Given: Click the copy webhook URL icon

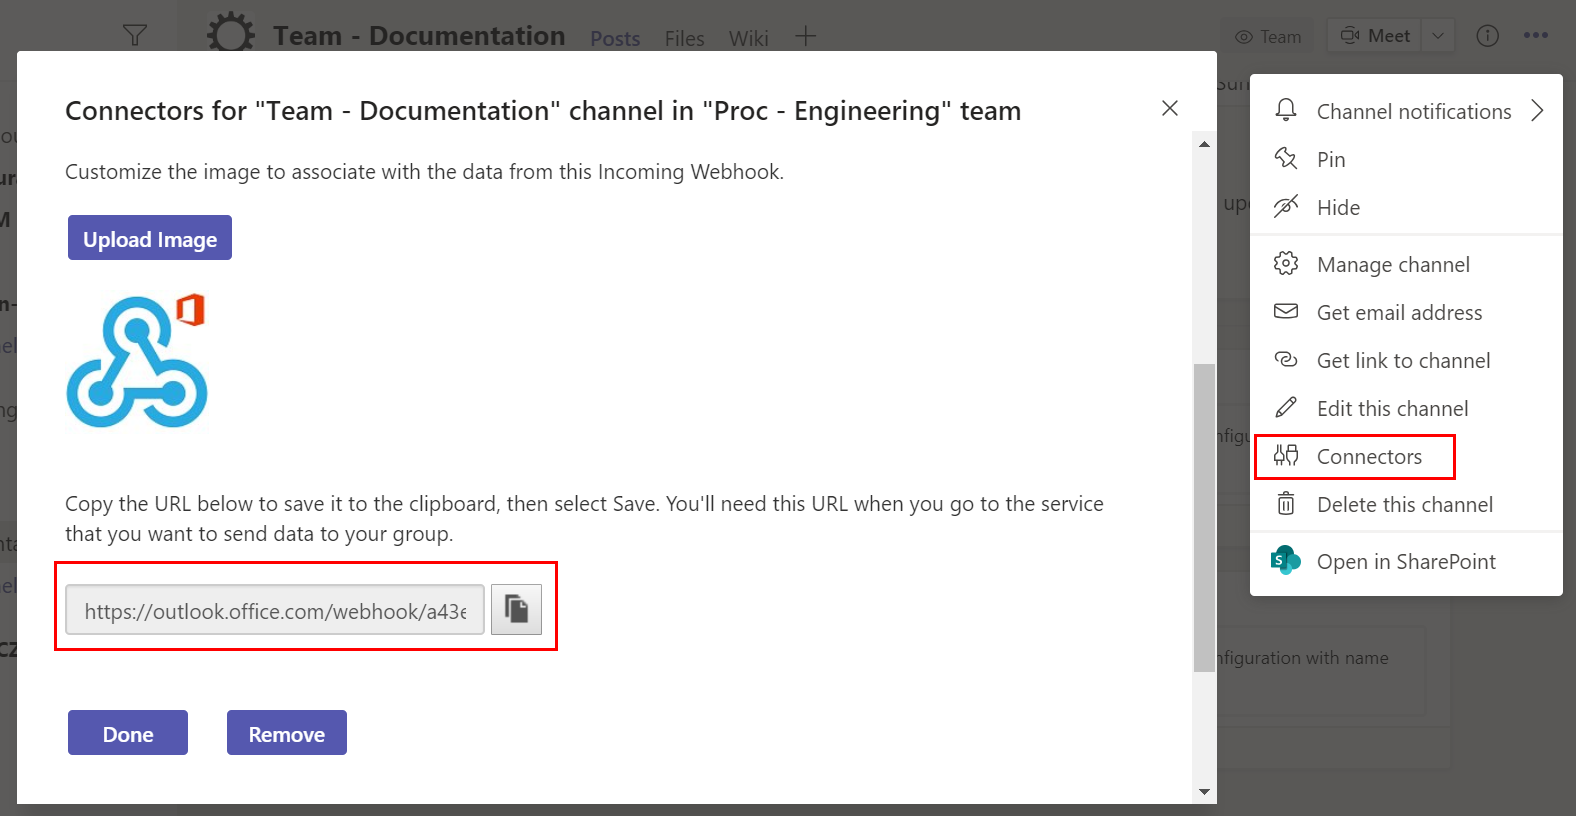Looking at the screenshot, I should pyautogui.click(x=516, y=609).
